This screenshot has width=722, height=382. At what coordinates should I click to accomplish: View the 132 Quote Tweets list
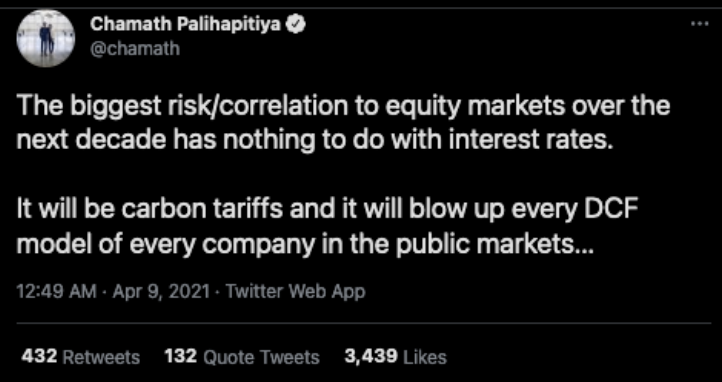242,357
